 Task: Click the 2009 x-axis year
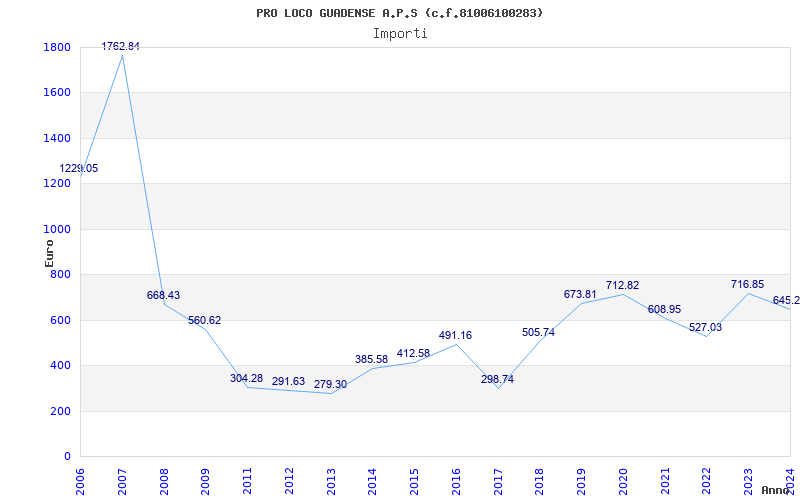[206, 481]
